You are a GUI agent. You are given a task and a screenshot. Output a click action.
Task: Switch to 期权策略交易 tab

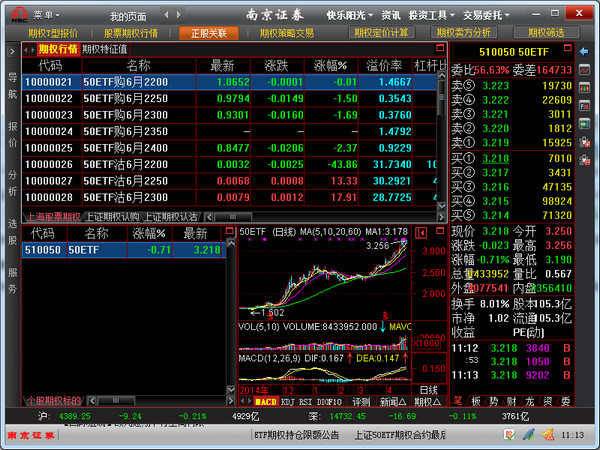[287, 33]
